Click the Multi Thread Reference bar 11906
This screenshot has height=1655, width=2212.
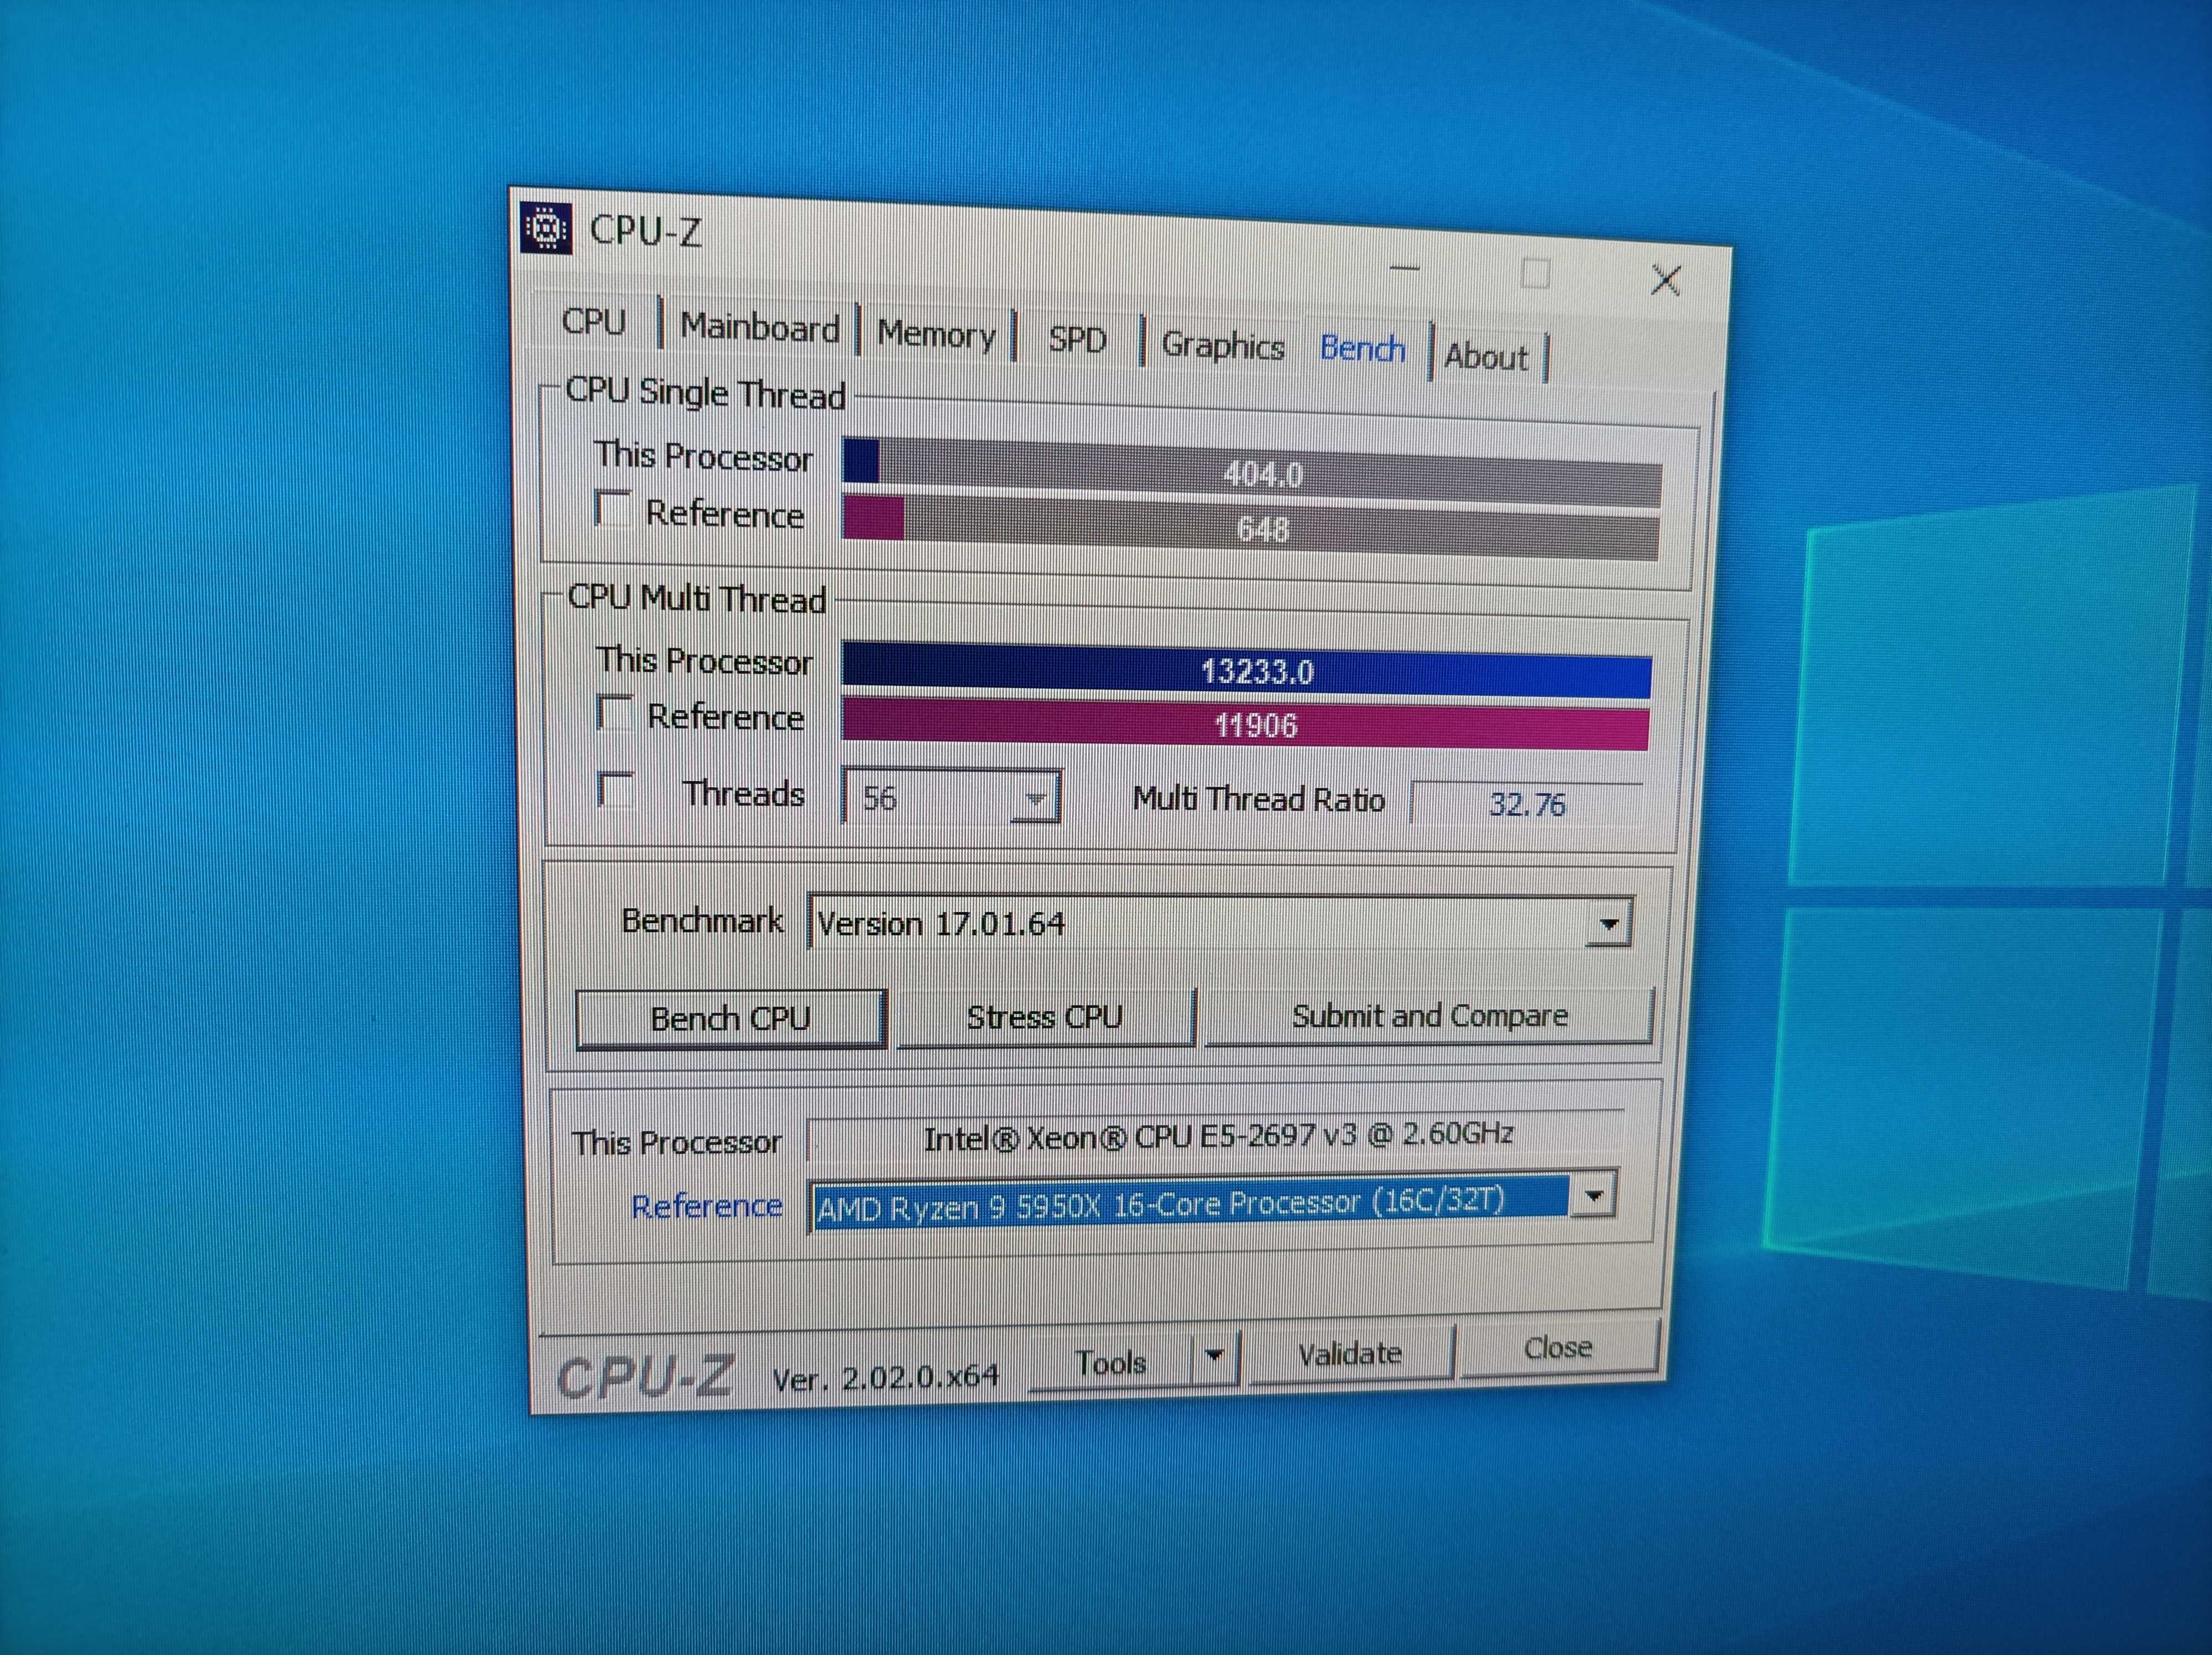[x=1245, y=724]
